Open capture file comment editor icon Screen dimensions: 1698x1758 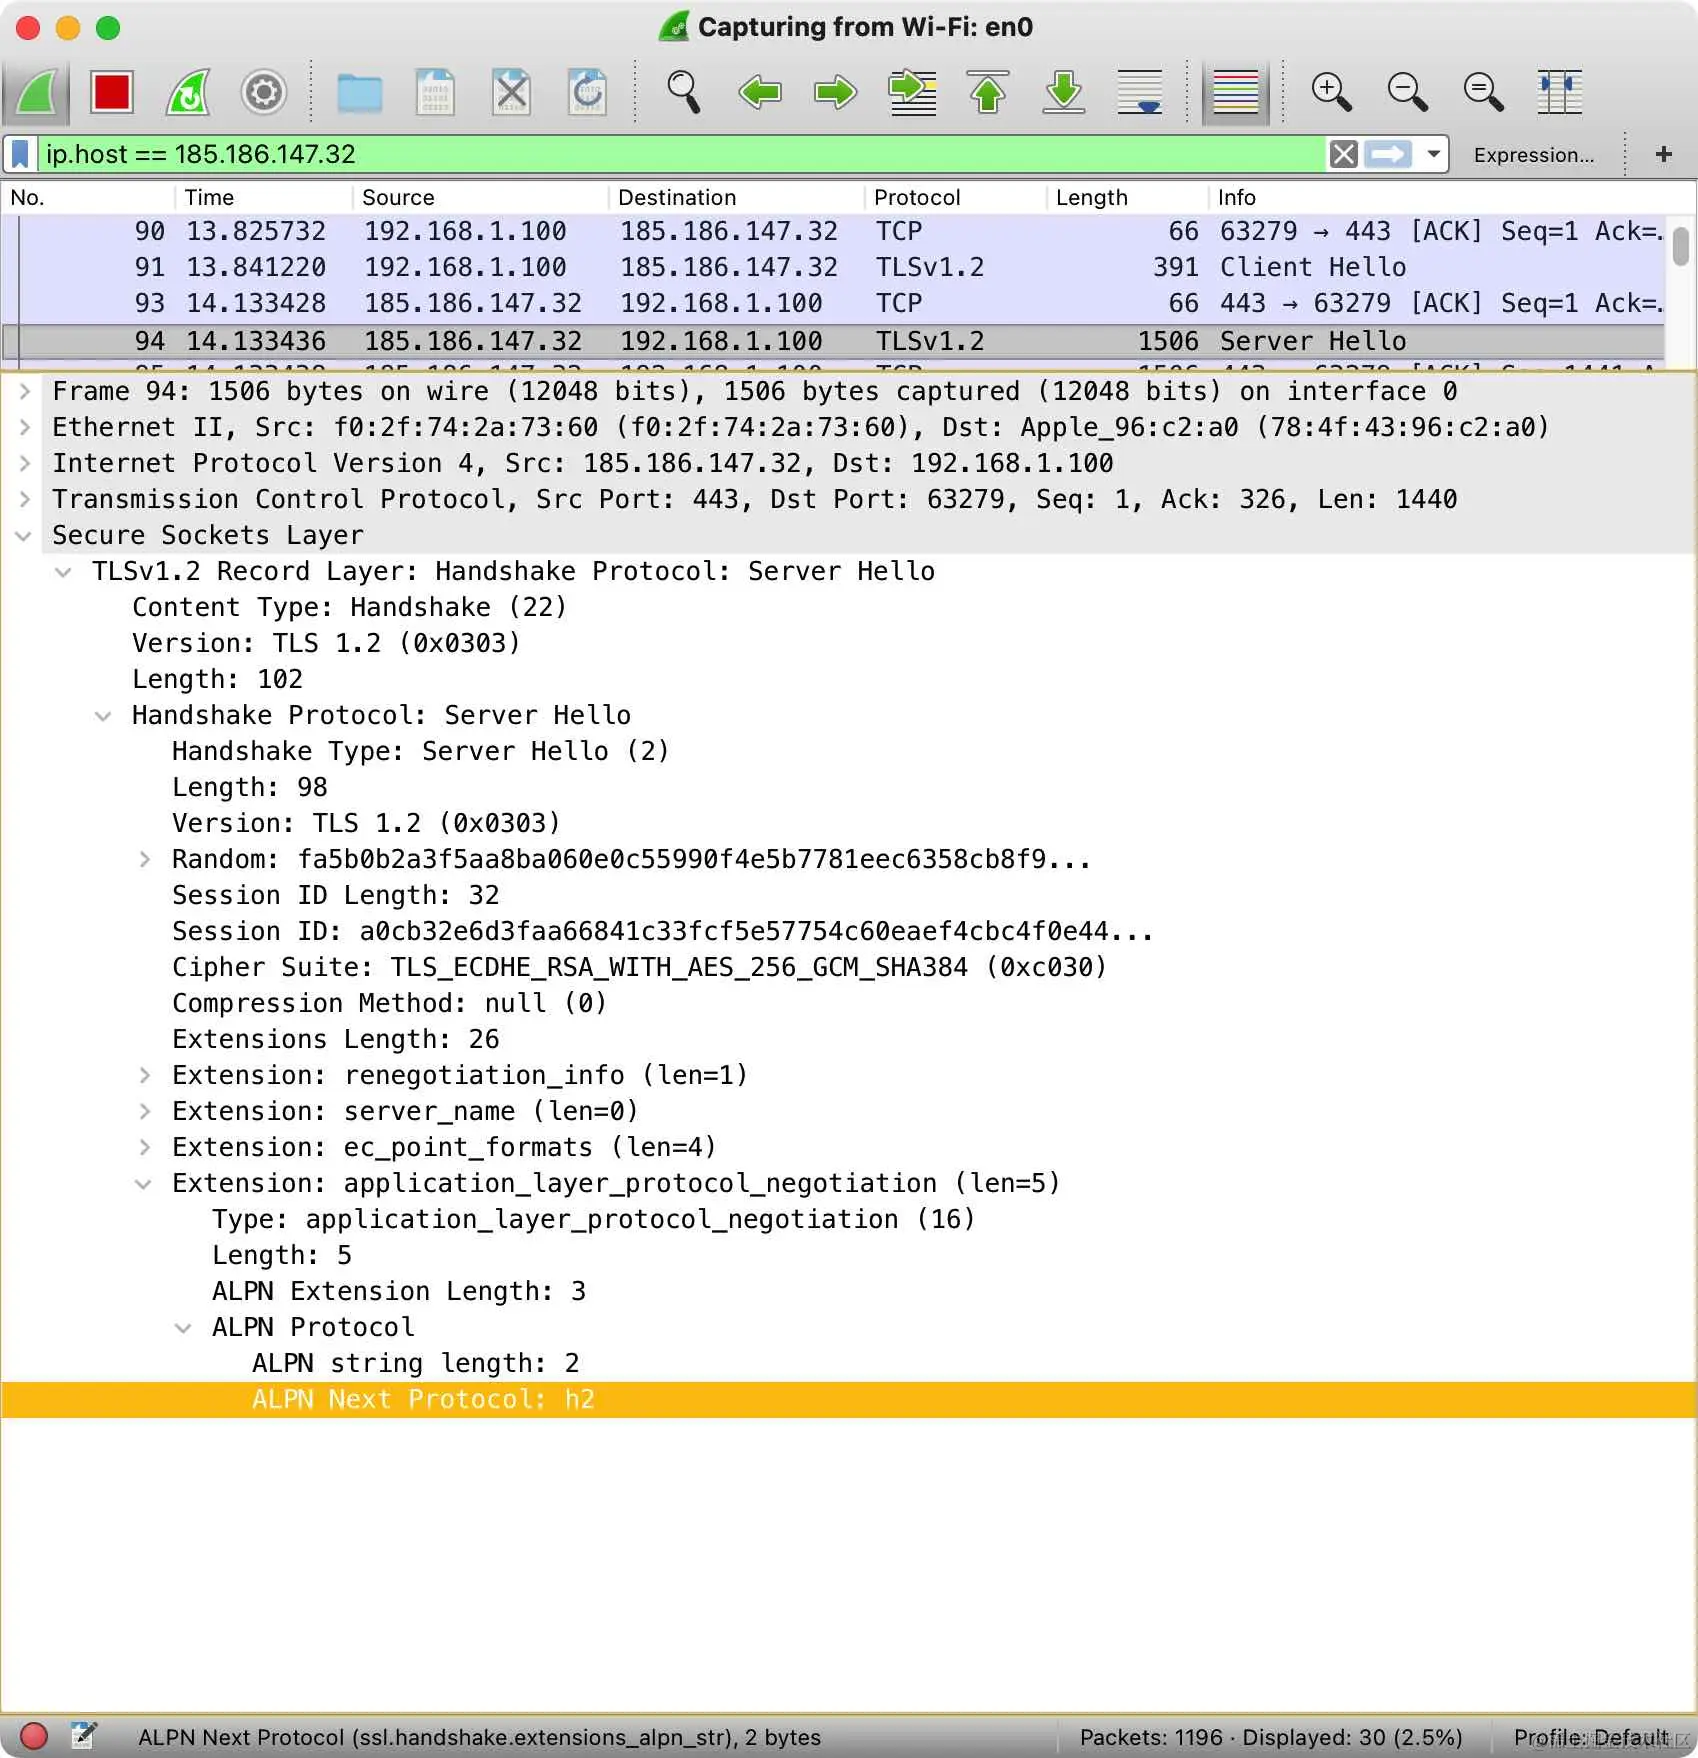tap(84, 1736)
